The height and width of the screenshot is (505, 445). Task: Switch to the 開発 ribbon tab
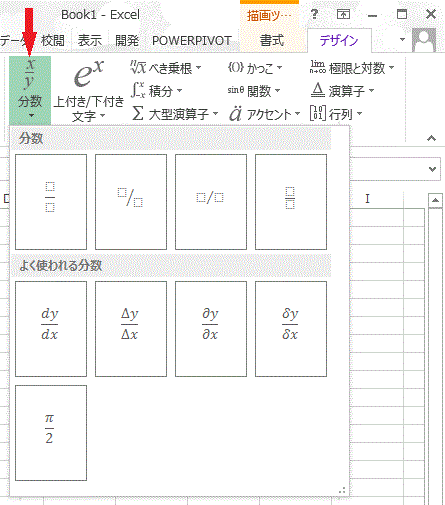(127, 41)
